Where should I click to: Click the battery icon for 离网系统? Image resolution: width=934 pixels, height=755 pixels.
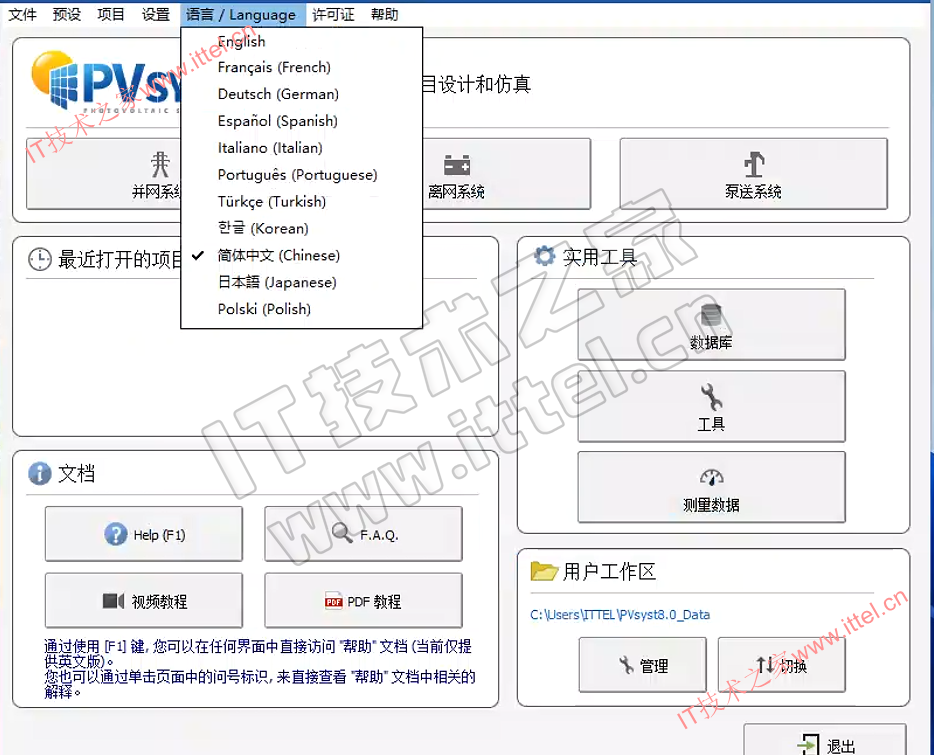click(457, 165)
